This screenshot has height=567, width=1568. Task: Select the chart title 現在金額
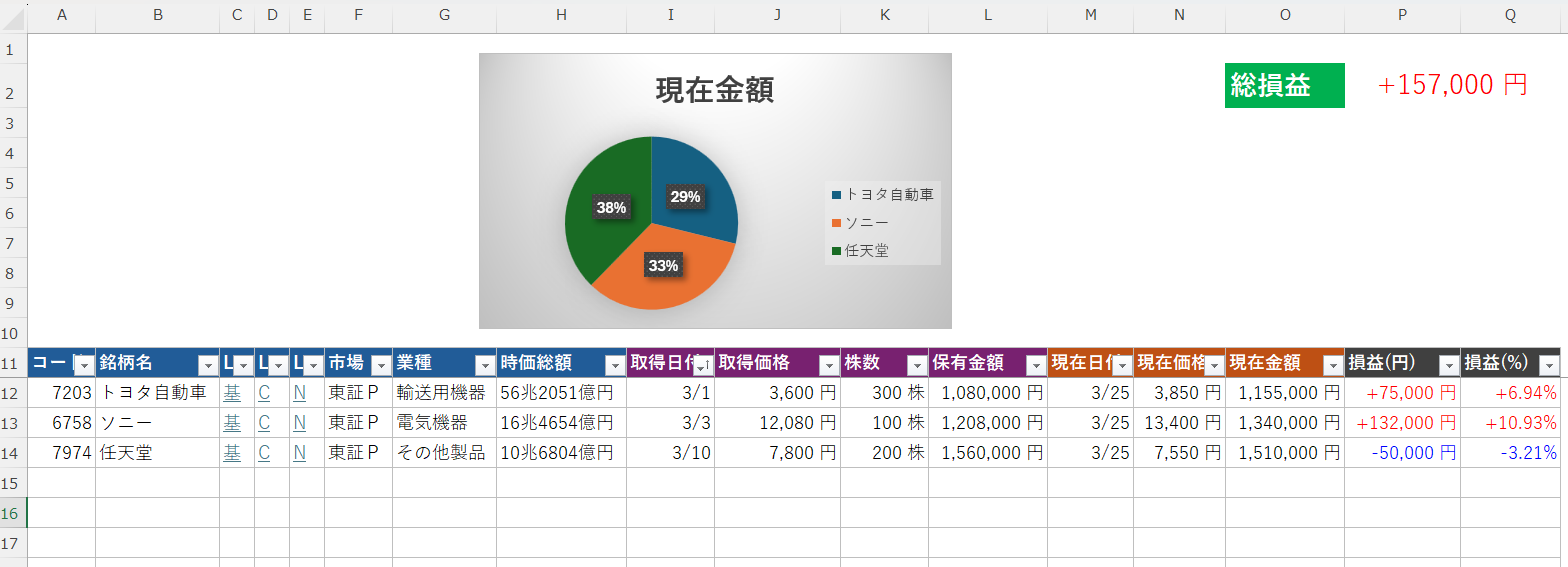[x=715, y=90]
